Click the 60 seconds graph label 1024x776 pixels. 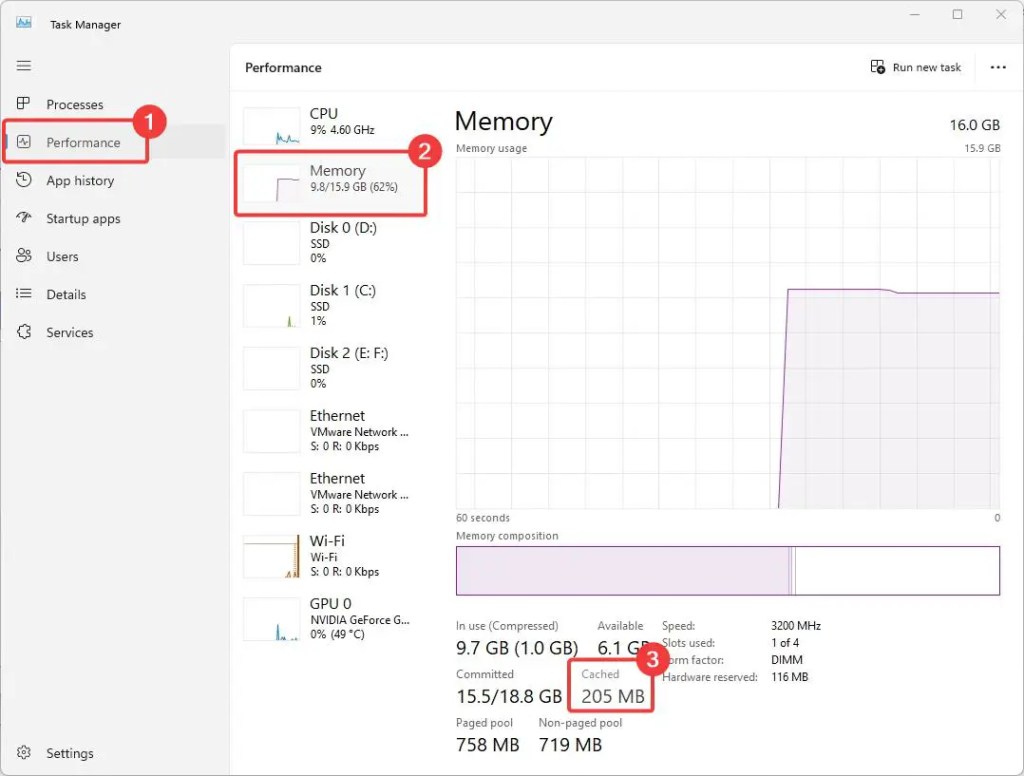[x=483, y=518]
